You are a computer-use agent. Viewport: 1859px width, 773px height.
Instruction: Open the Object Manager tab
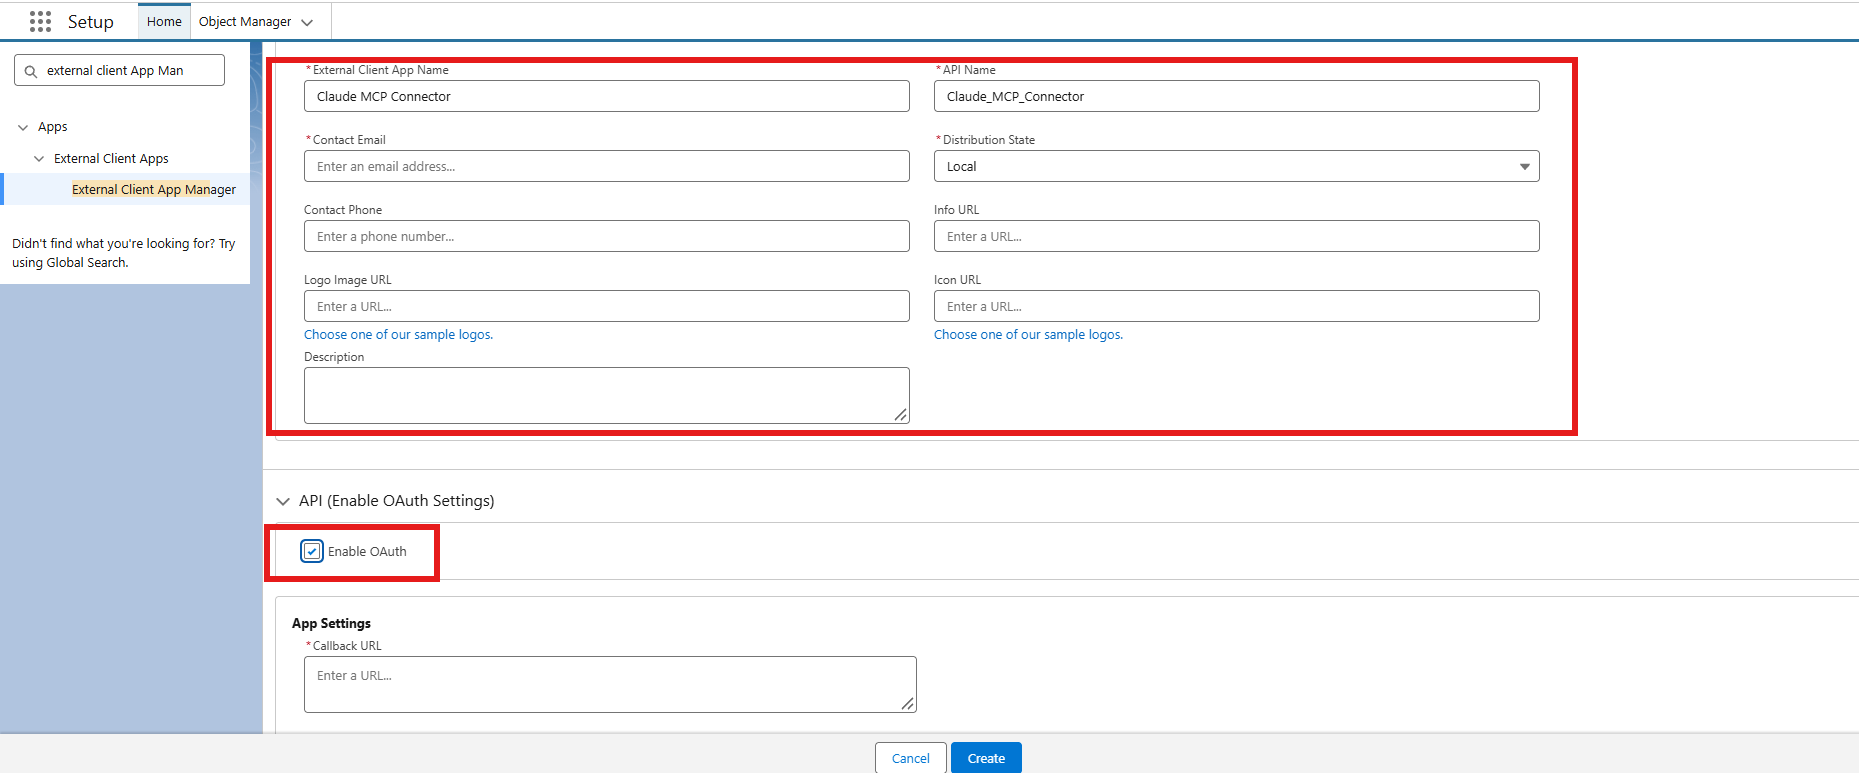[x=245, y=21]
